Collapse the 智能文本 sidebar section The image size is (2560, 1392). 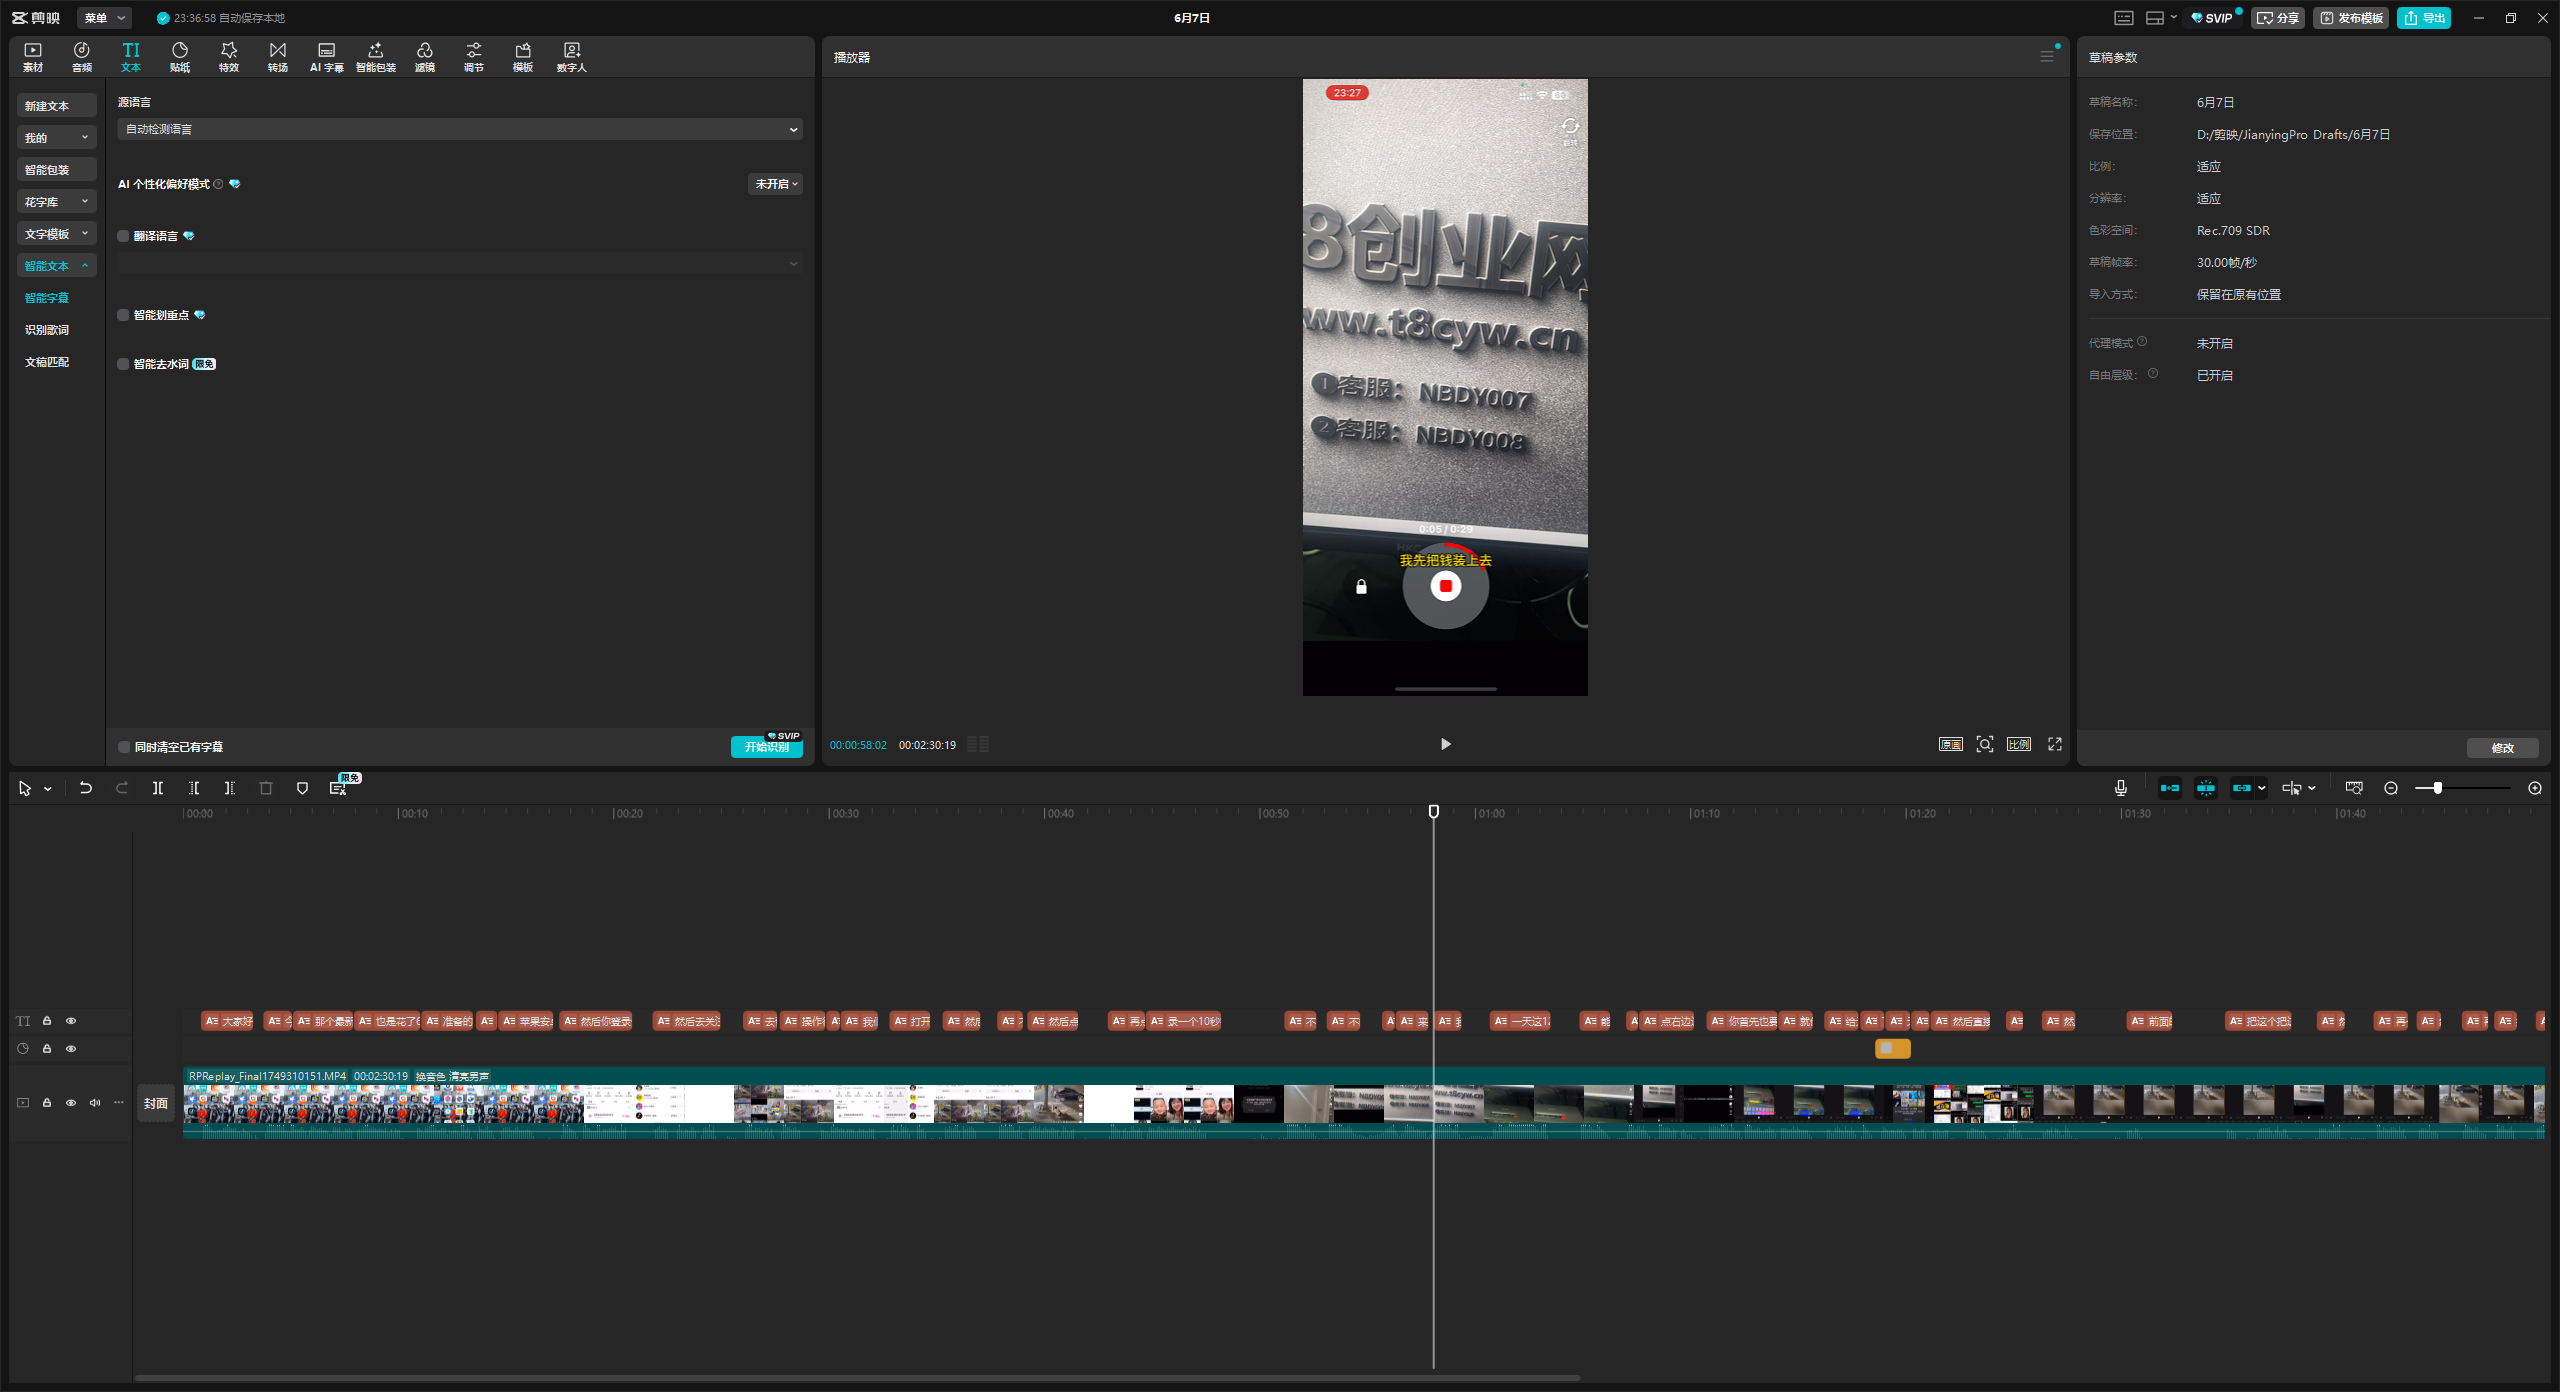(57, 266)
